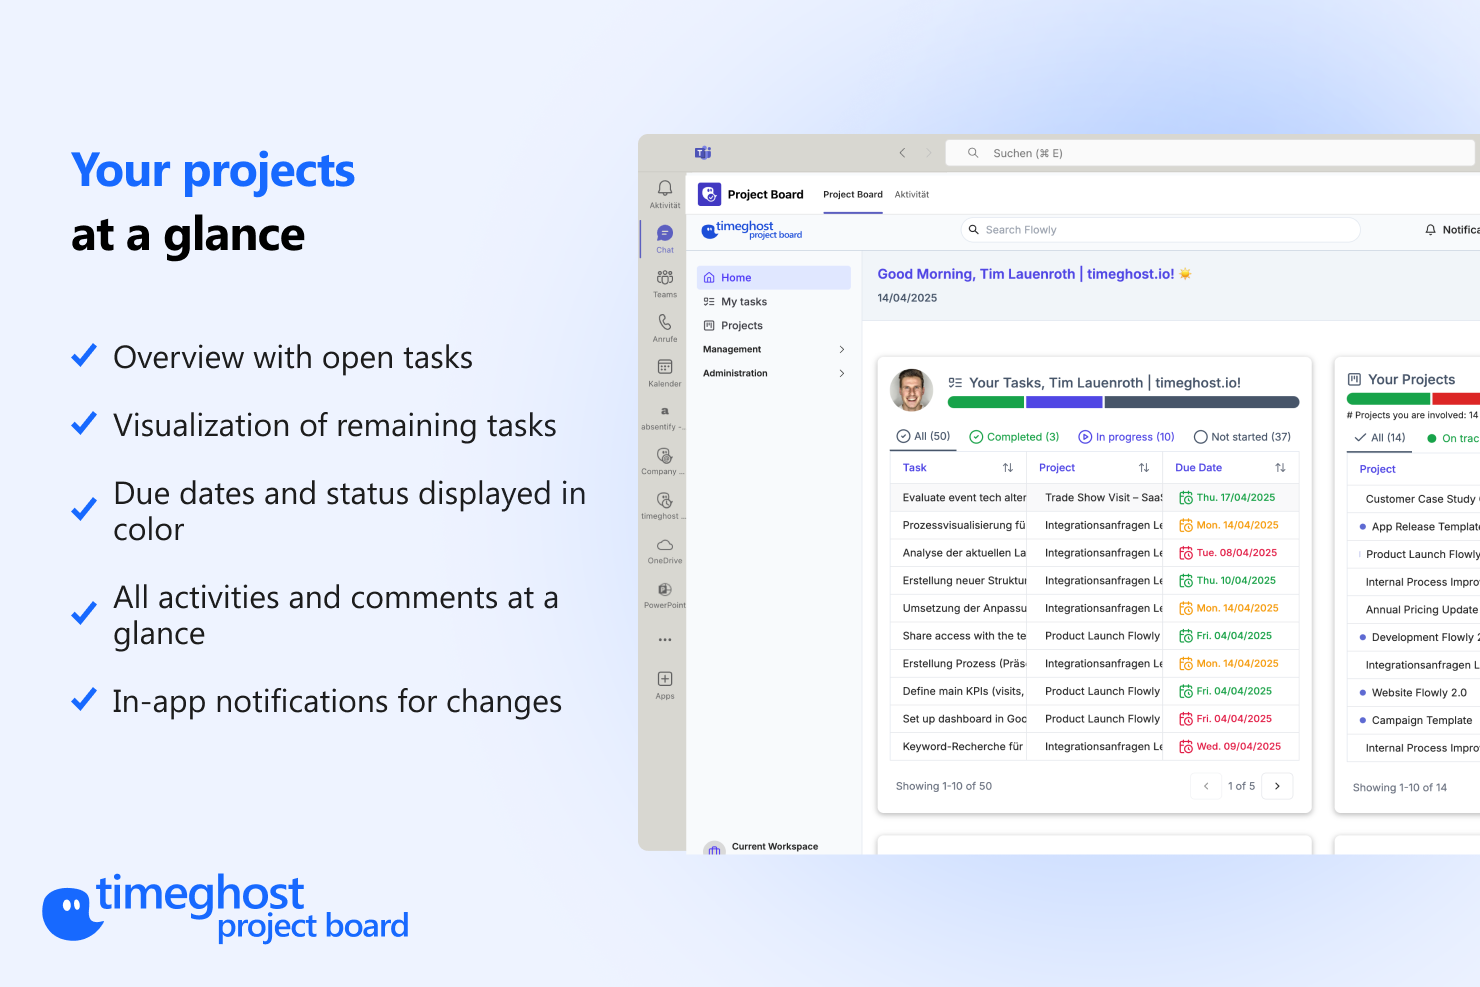The height and width of the screenshot is (987, 1480).
Task: Click the calendar icon beside Wed. 09/04/2025
Action: [x=1186, y=747]
